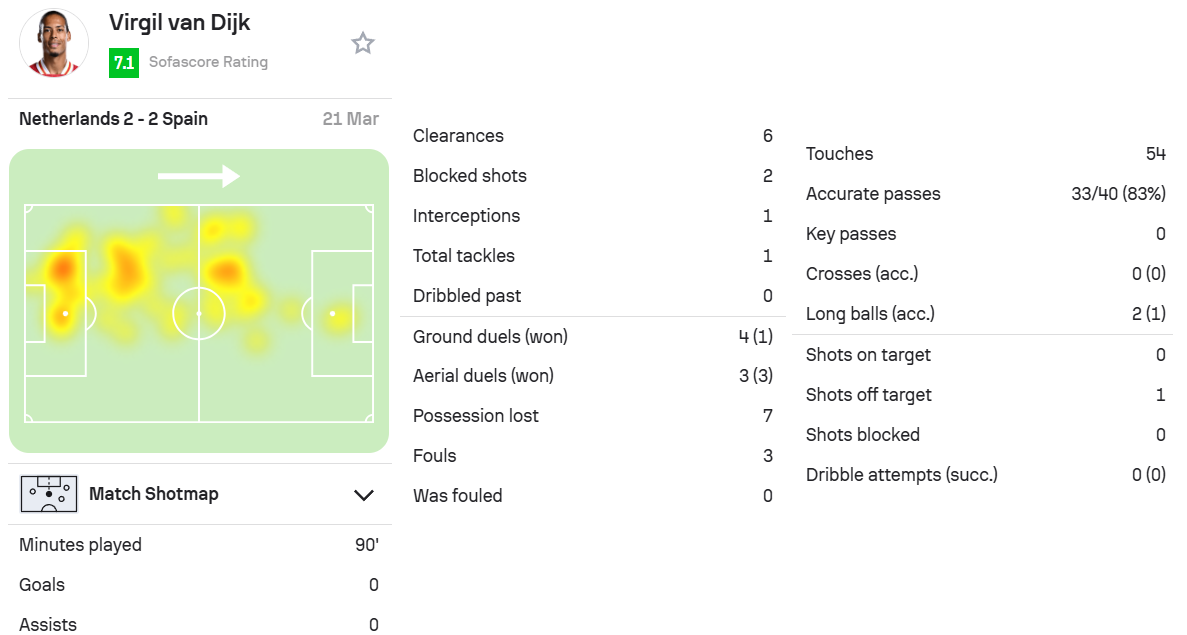This screenshot has width=1187, height=635.
Task: Select the Aerial duels (won) row
Action: [593, 375]
